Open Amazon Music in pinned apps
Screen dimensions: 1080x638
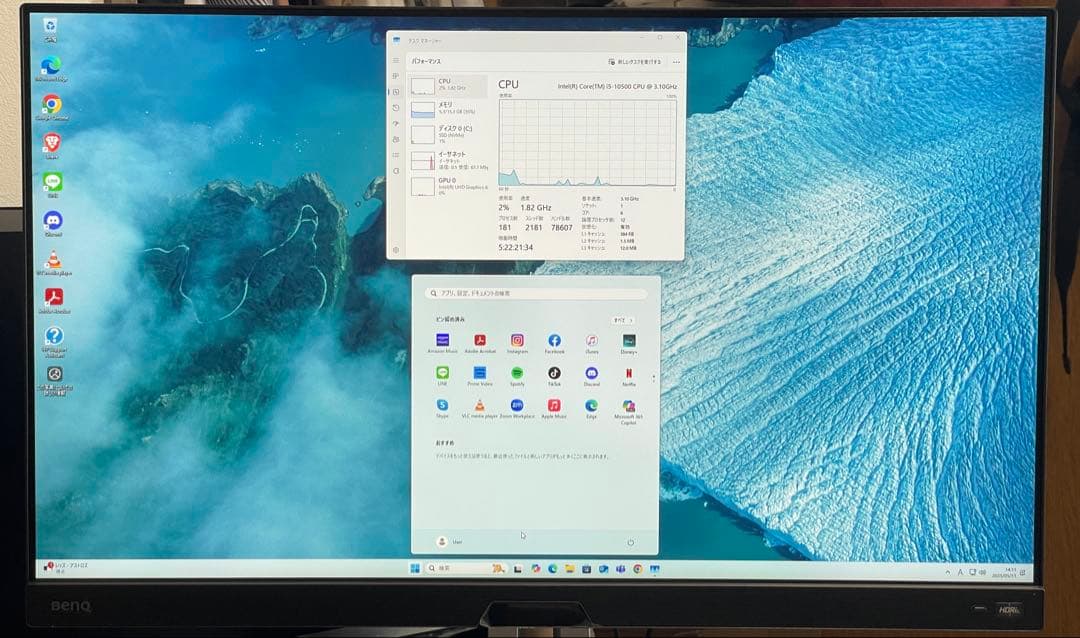coord(442,341)
